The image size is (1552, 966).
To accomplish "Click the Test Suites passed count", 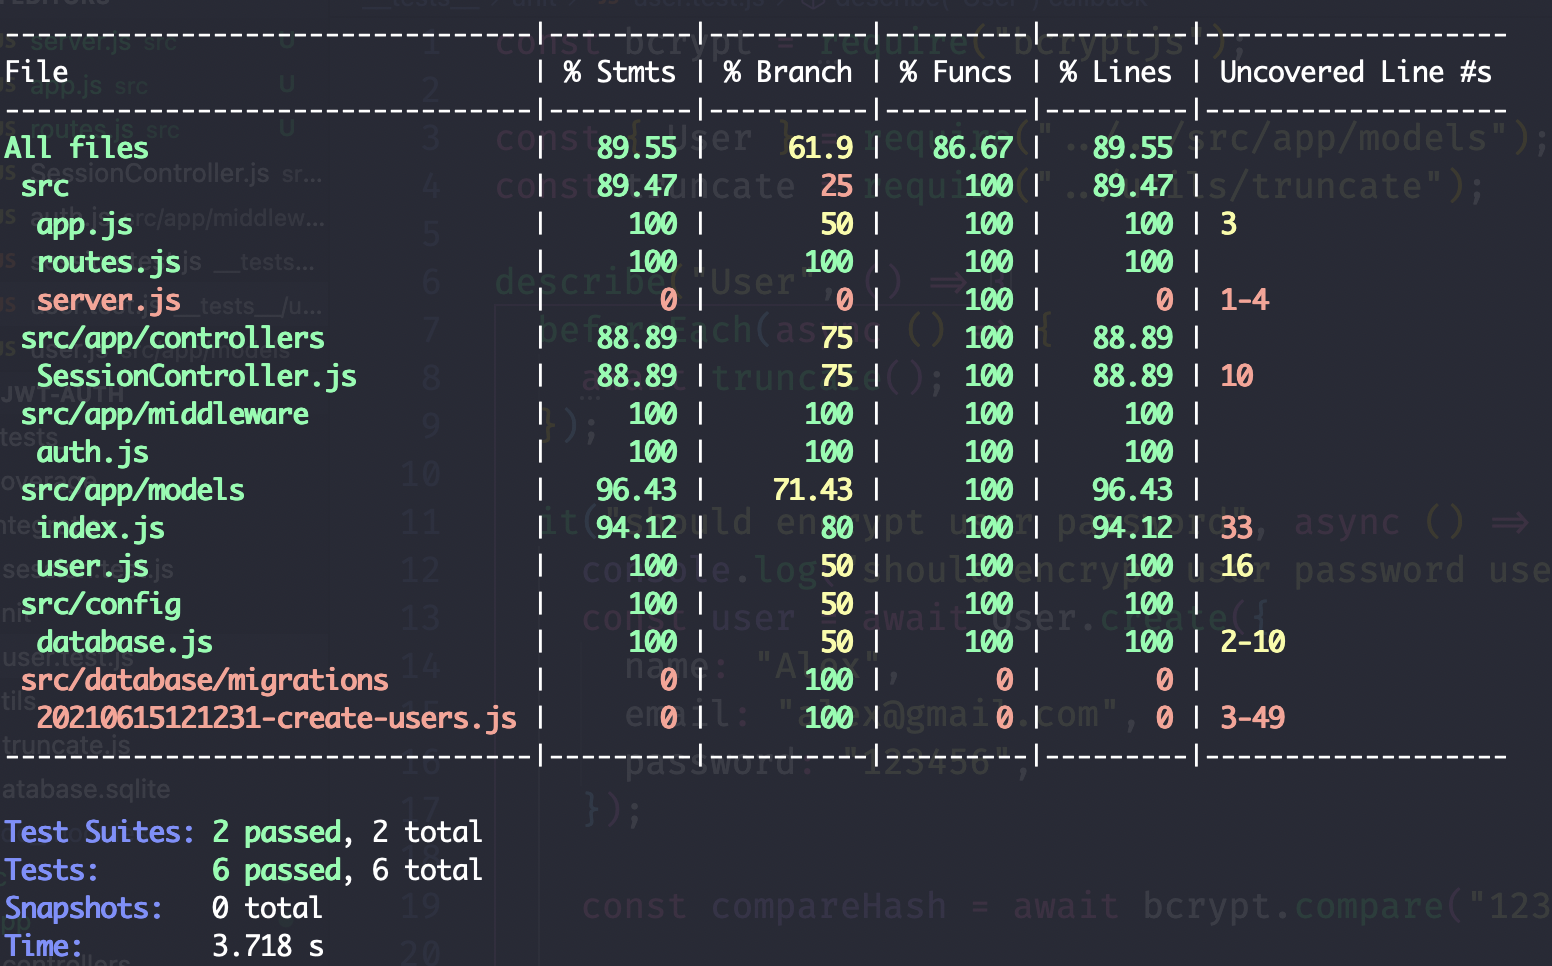I will pyautogui.click(x=275, y=831).
